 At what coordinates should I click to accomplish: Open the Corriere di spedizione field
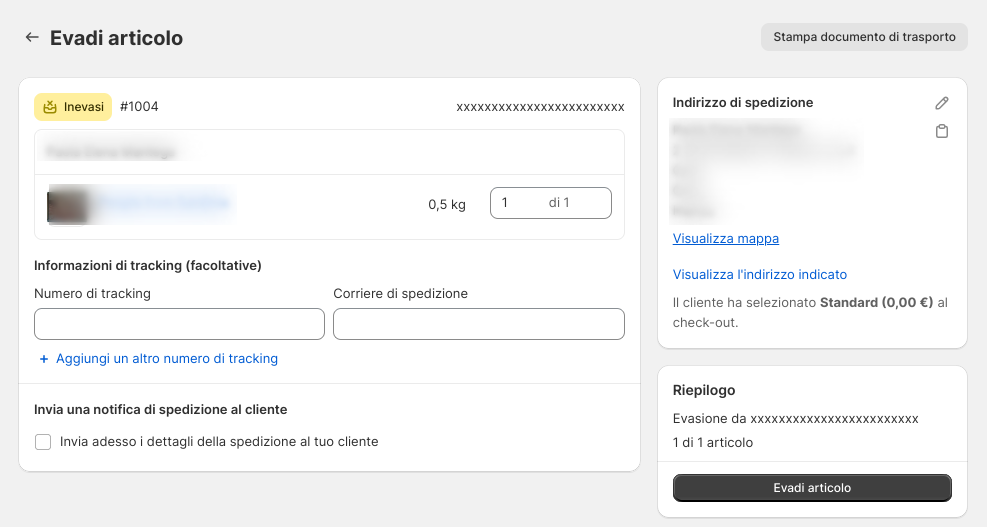(478, 324)
